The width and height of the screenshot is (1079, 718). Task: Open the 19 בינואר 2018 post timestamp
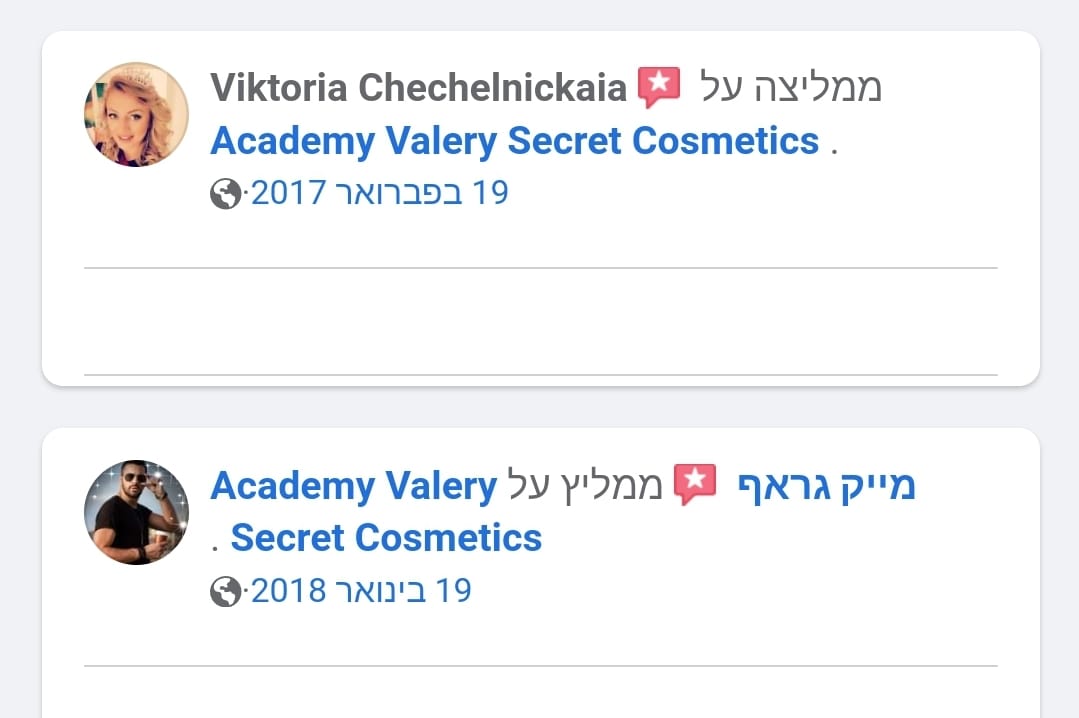(x=361, y=591)
